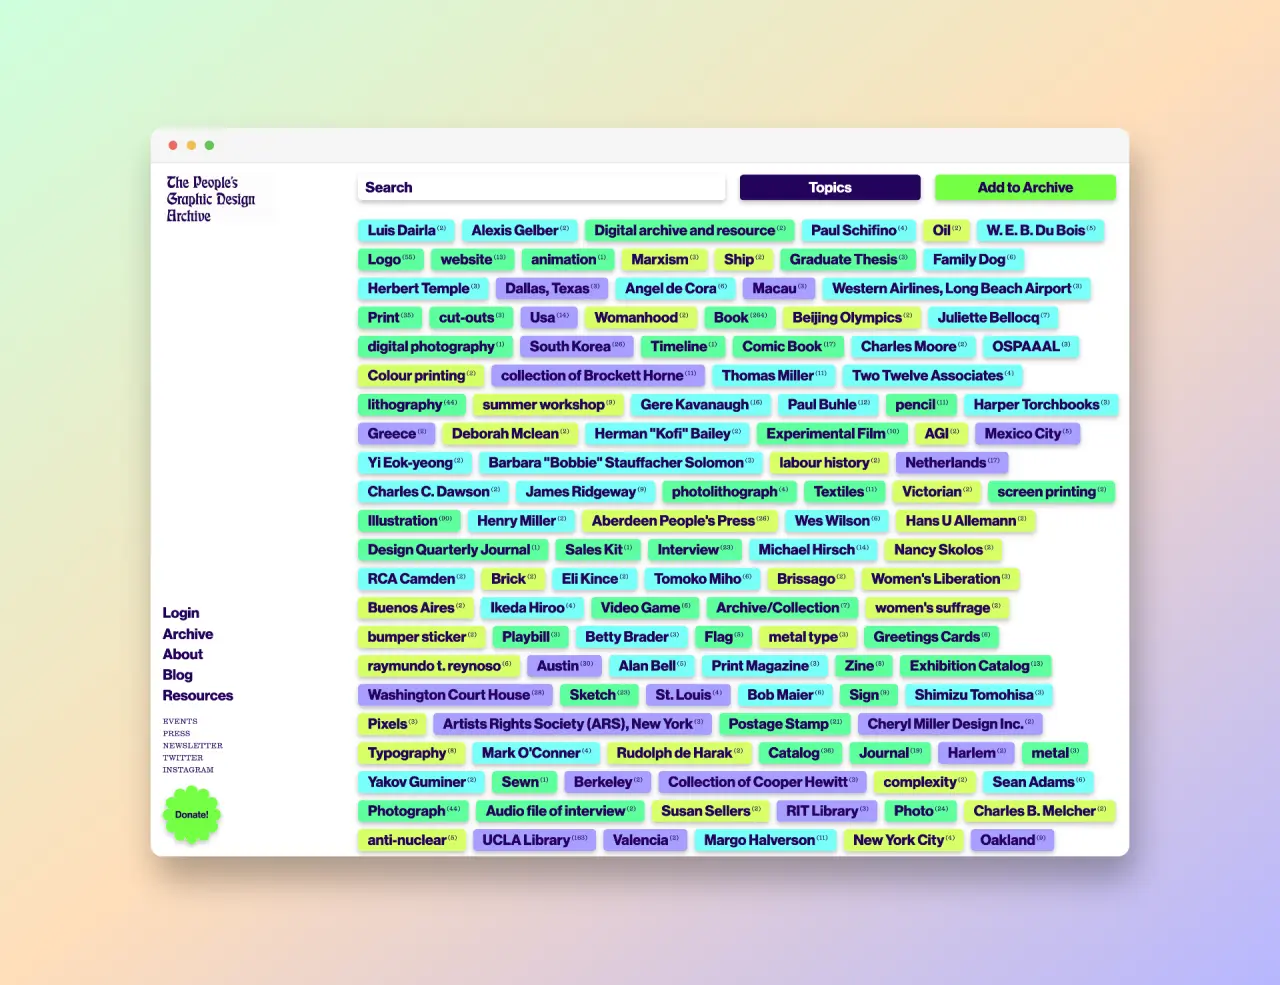Open the Exhibition Catalog tag
The image size is (1280, 985).
(975, 665)
